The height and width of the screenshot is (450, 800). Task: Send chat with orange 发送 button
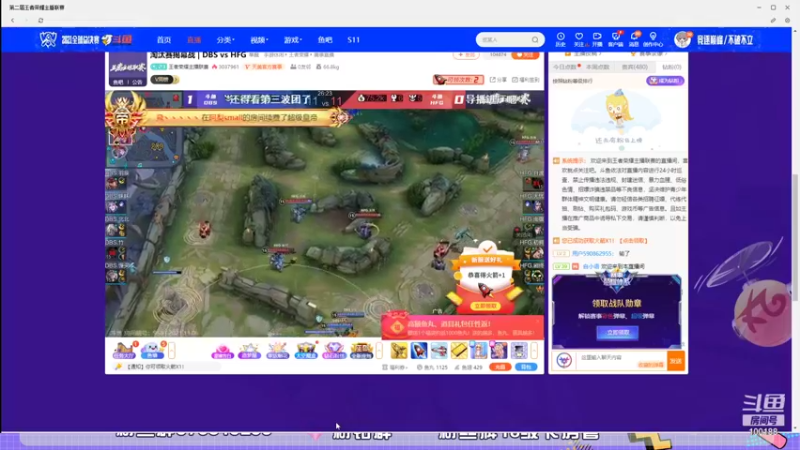click(676, 361)
